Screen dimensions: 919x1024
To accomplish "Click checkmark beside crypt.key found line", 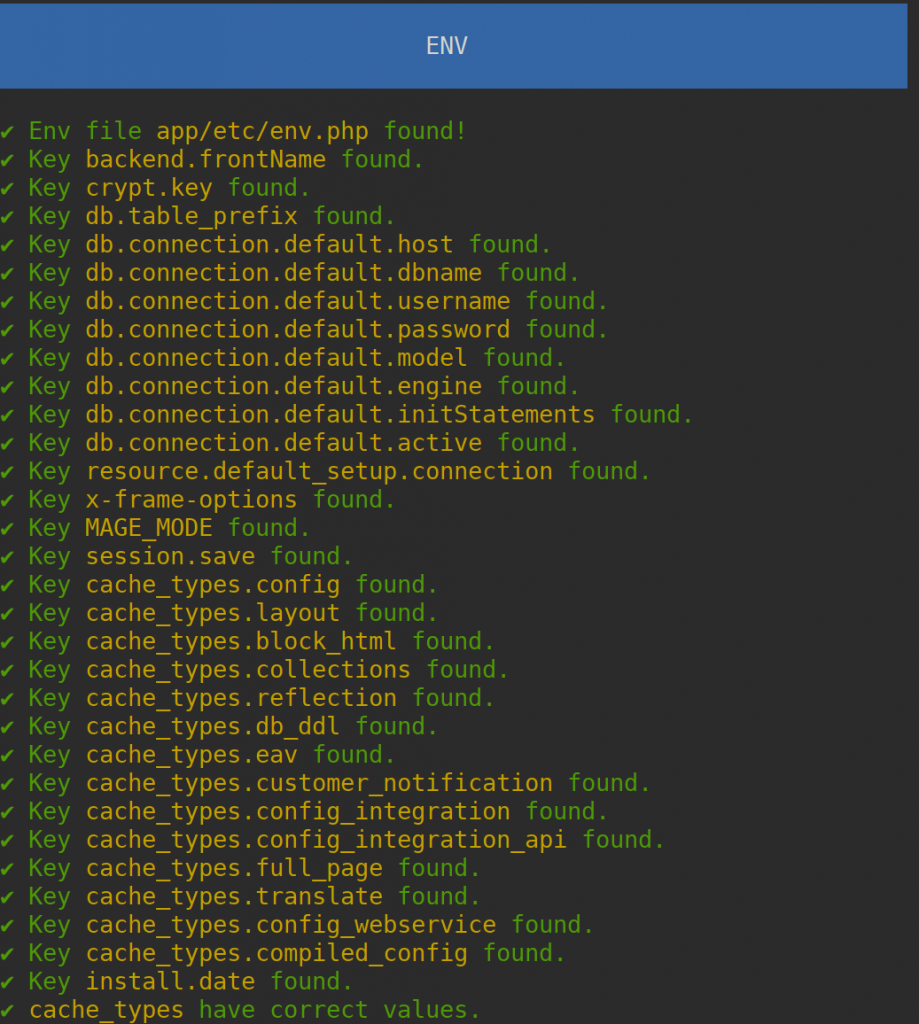I will pos(7,189).
